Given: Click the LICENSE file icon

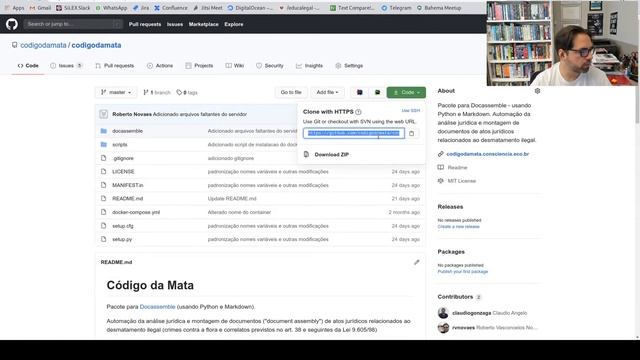Looking at the screenshot, I should point(104,171).
